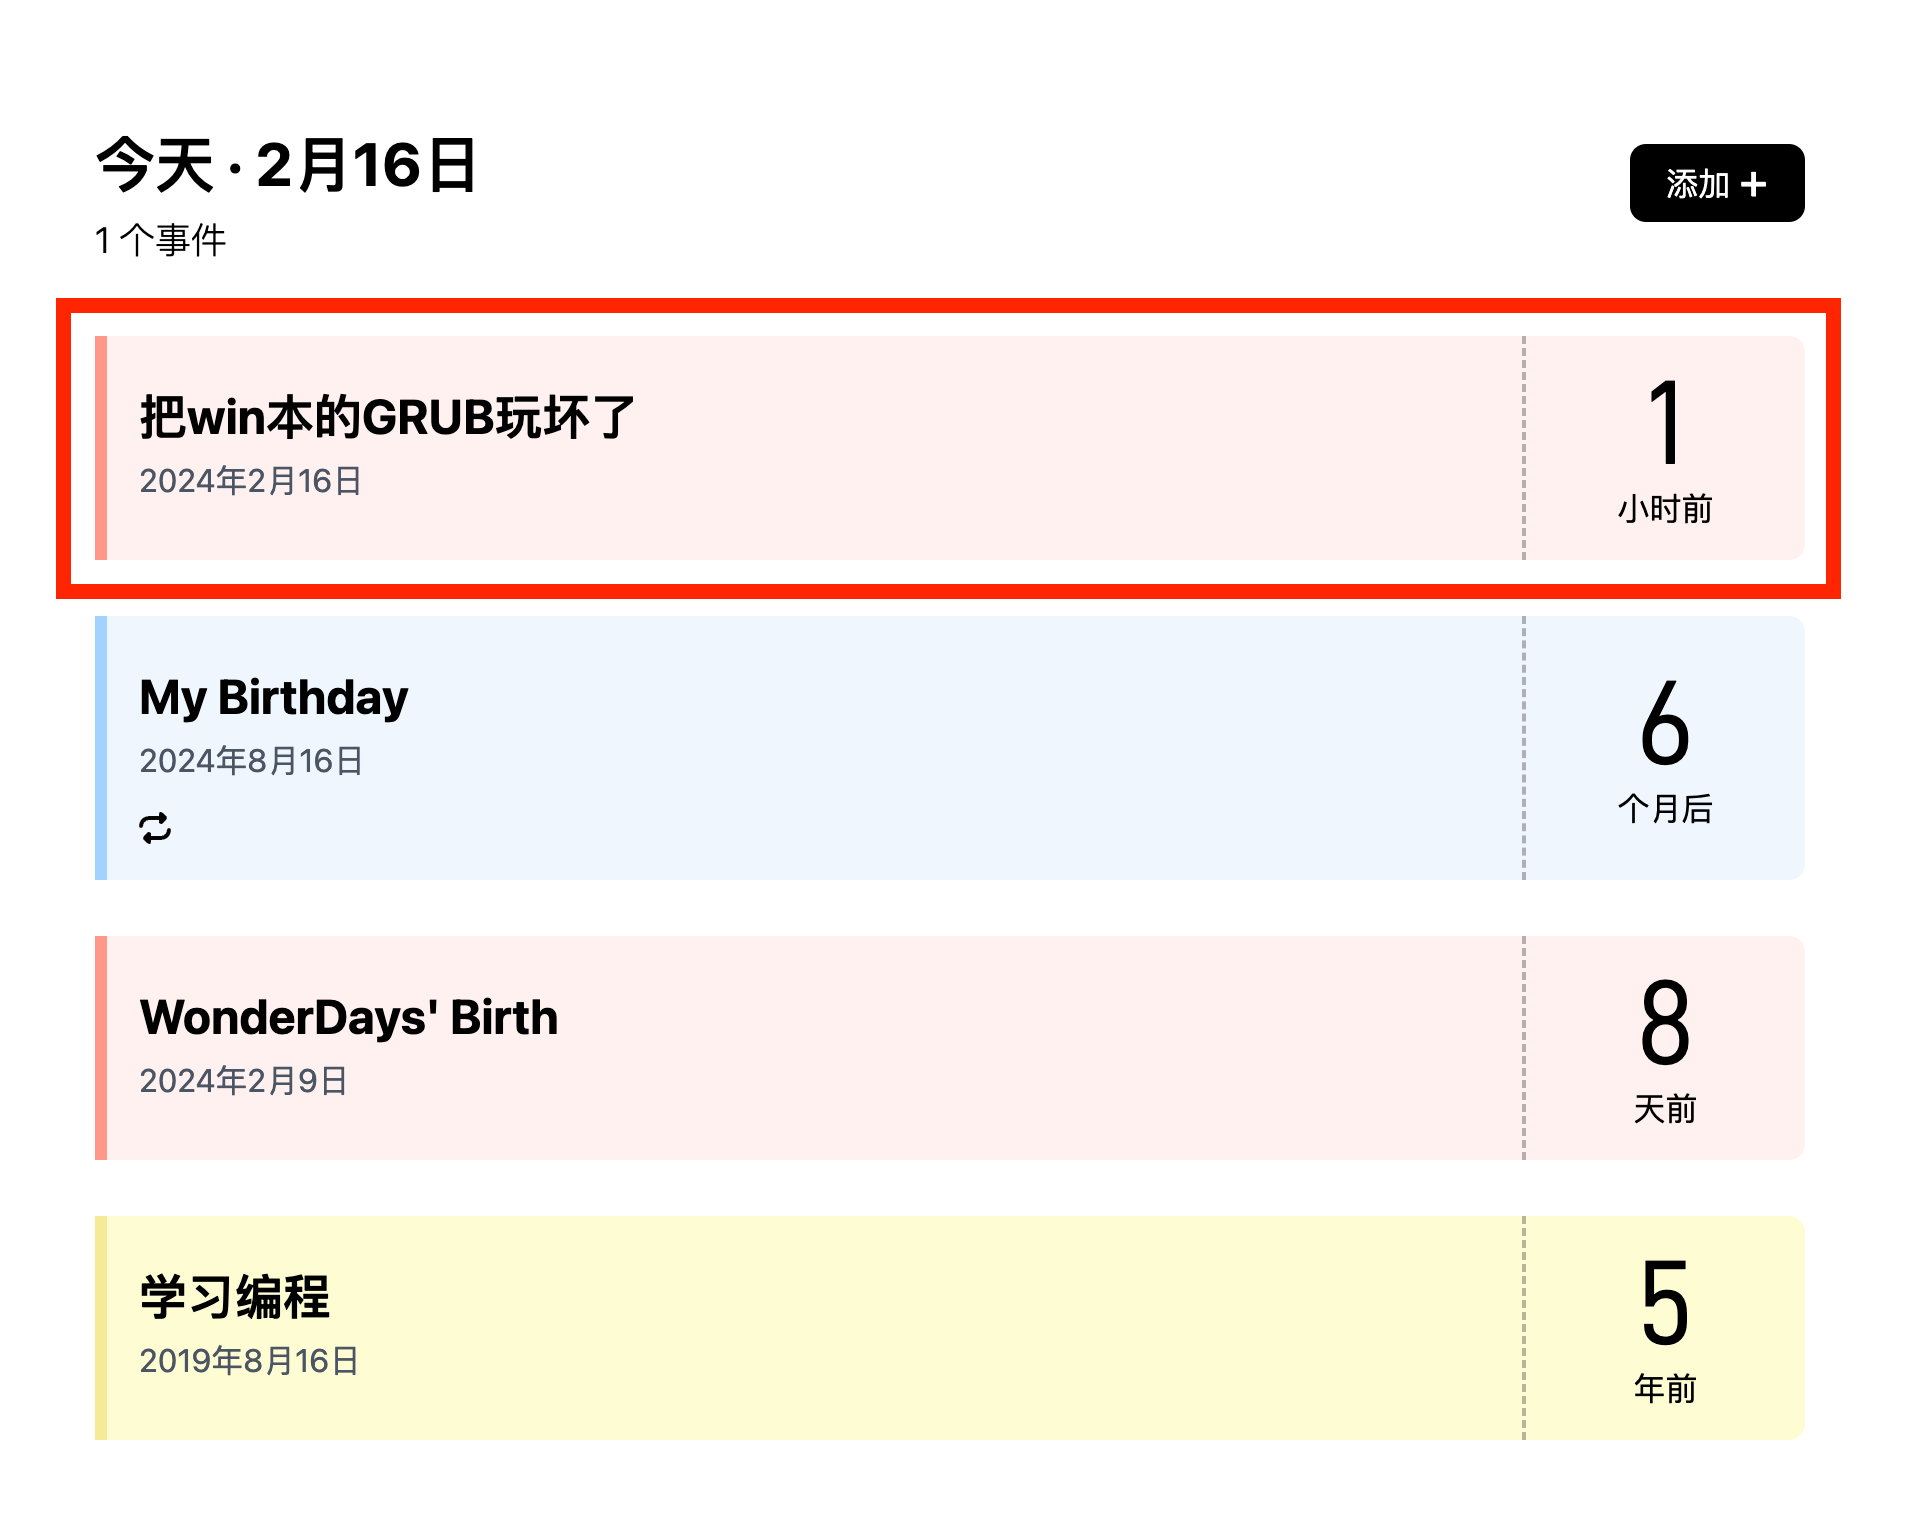Viewport: 1916px width, 1540px height.
Task: Click the 今天 · 2月16日 heading
Action: tap(286, 165)
